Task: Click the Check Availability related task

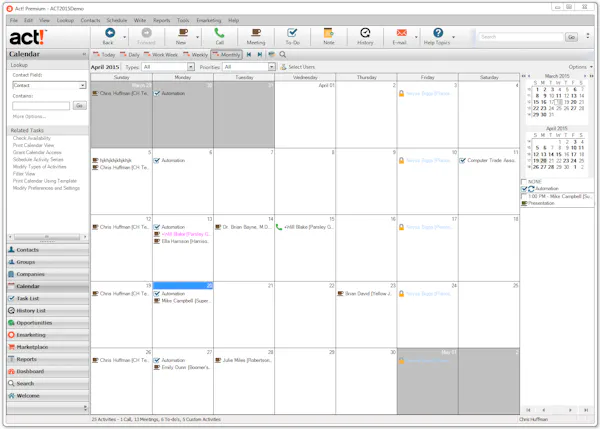Action: (x=31, y=138)
